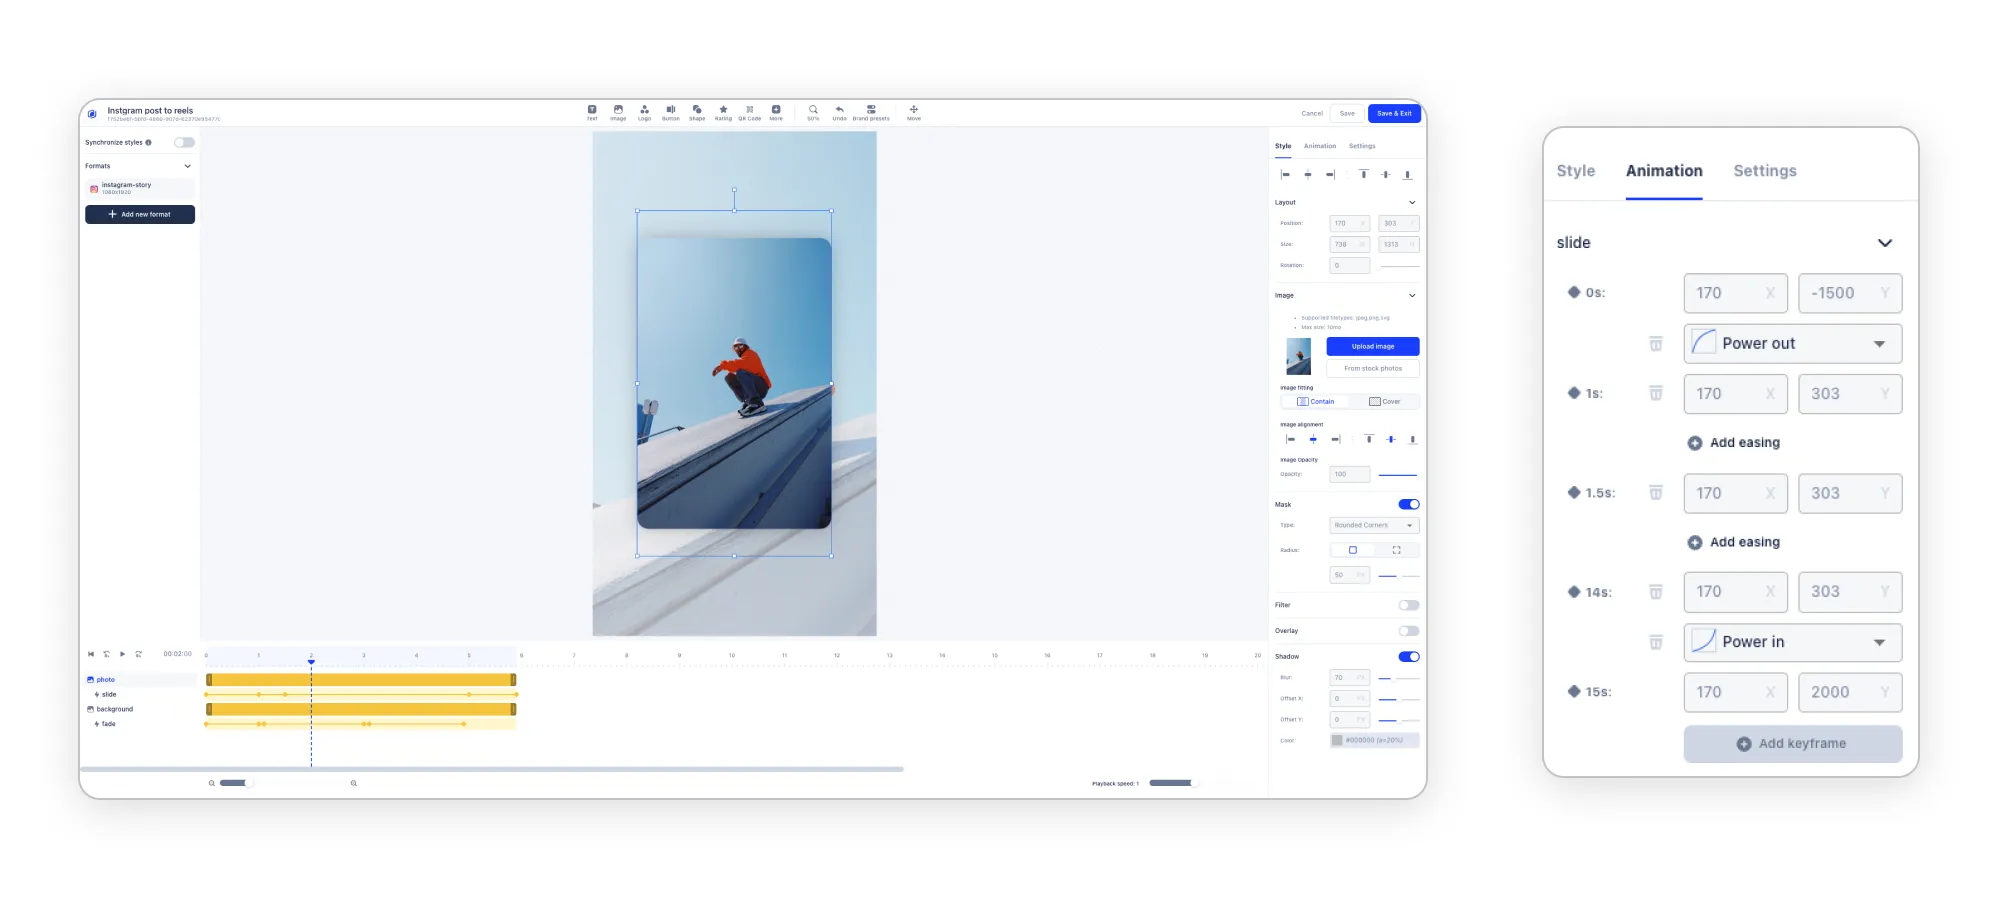Click Upload image button
2000x906 pixels.
pos(1373,346)
